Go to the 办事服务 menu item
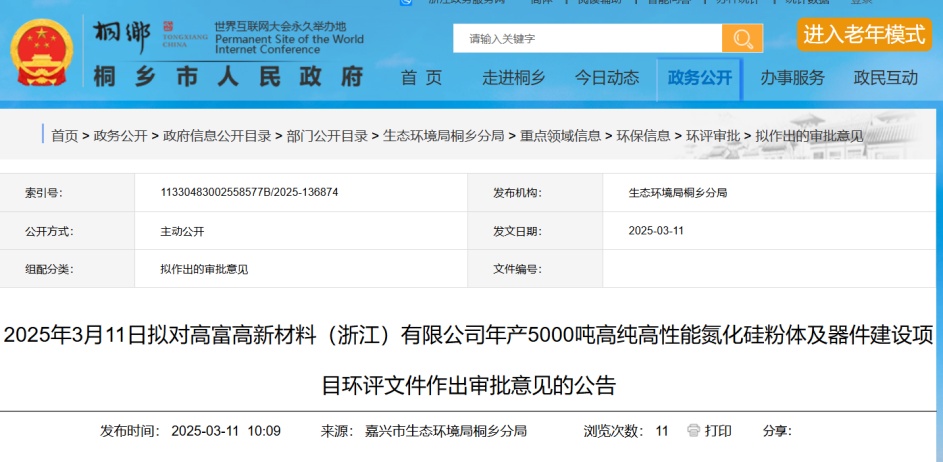 coord(792,78)
